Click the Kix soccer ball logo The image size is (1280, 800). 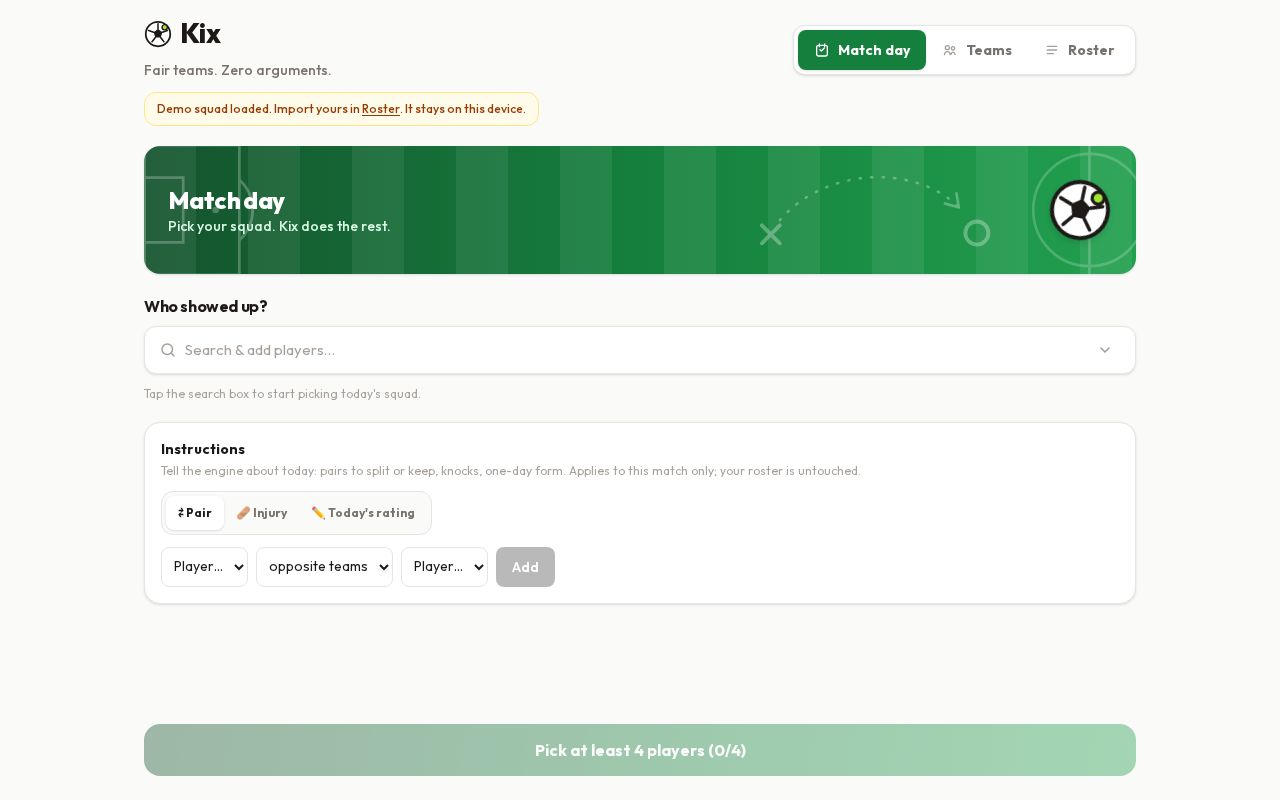coord(158,34)
